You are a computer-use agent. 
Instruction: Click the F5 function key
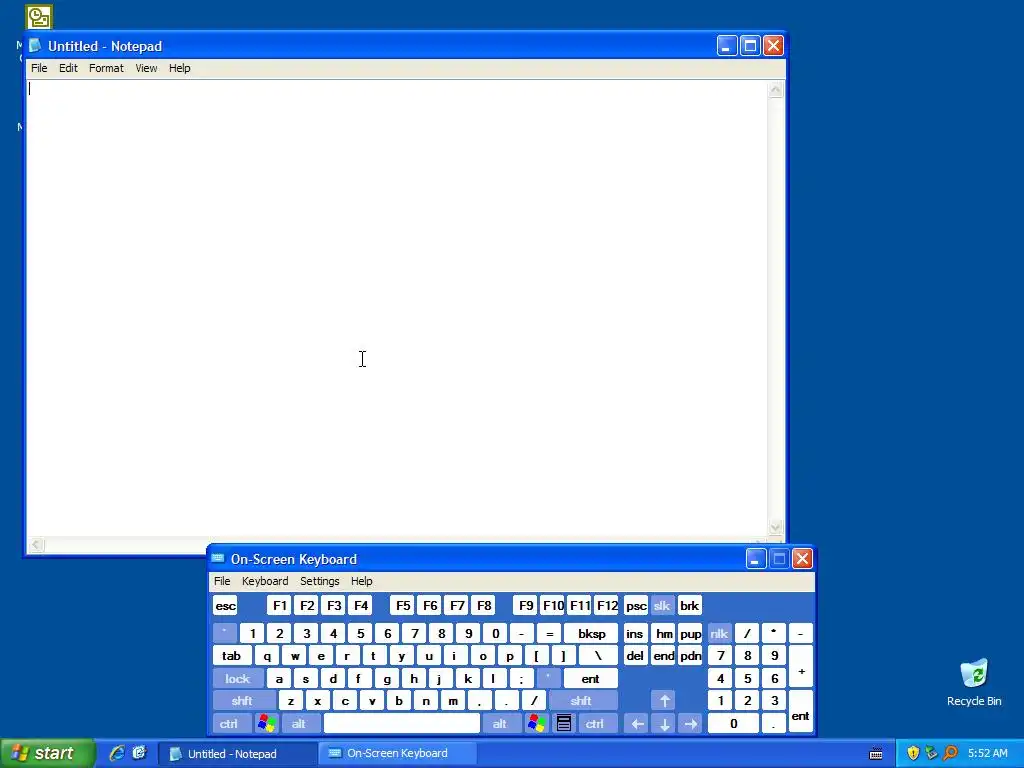tap(403, 605)
